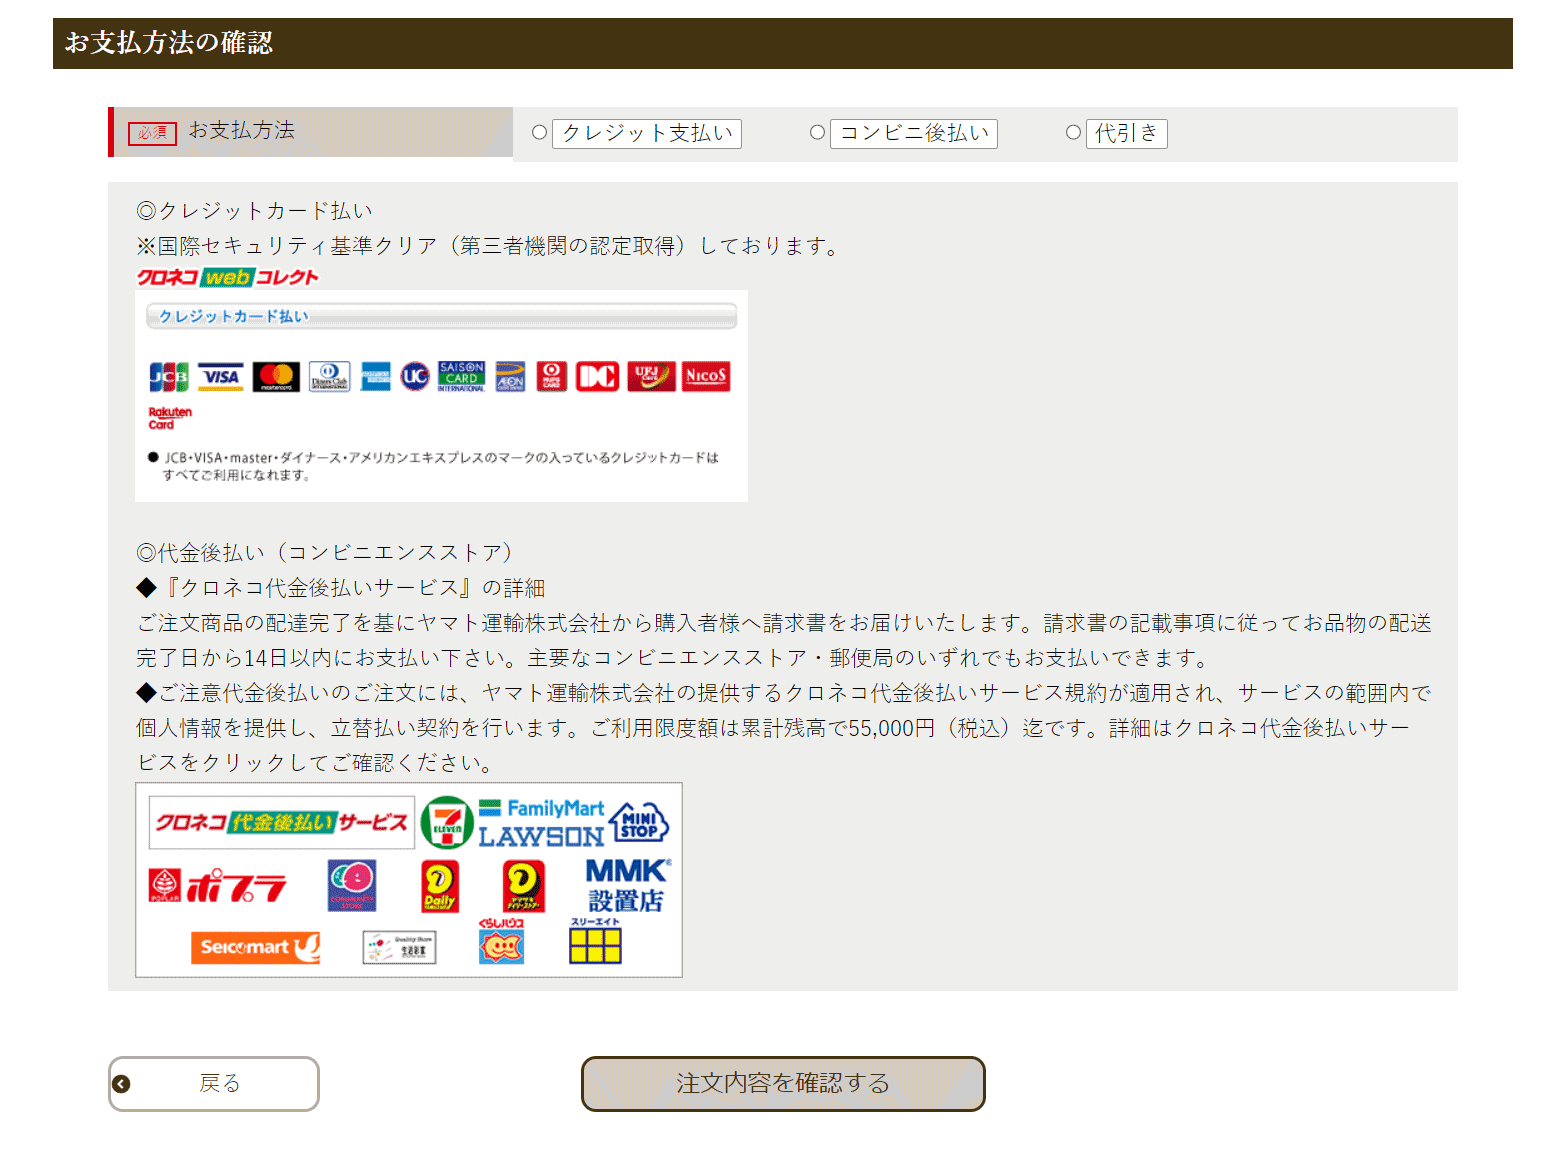
Task: Click the DC card logo
Action: [x=597, y=377]
